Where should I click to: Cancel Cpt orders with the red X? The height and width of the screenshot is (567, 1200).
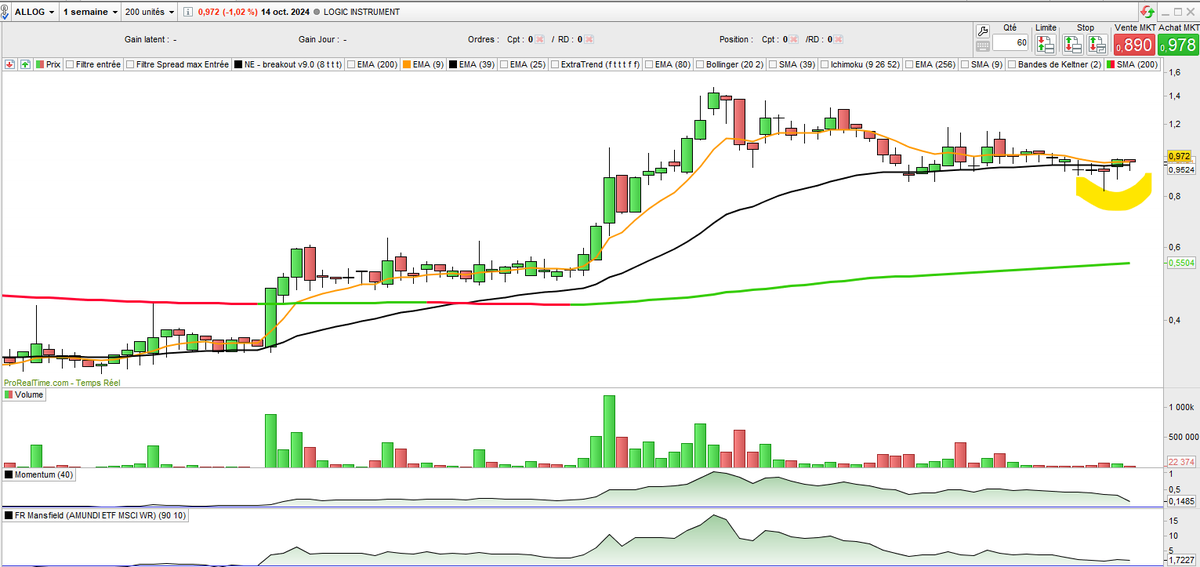tap(539, 39)
